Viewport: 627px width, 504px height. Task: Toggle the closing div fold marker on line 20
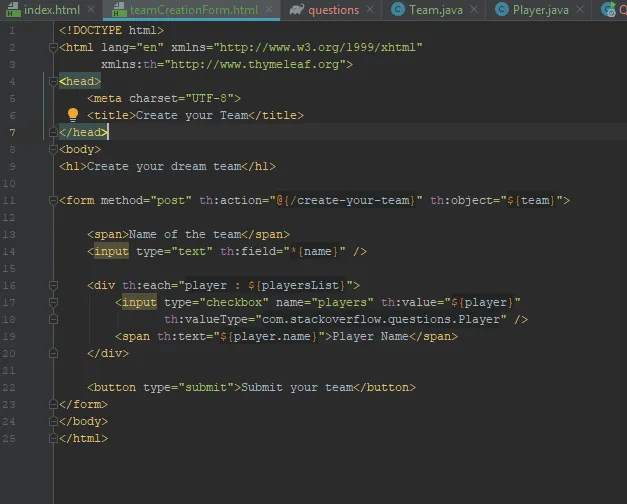coord(53,353)
